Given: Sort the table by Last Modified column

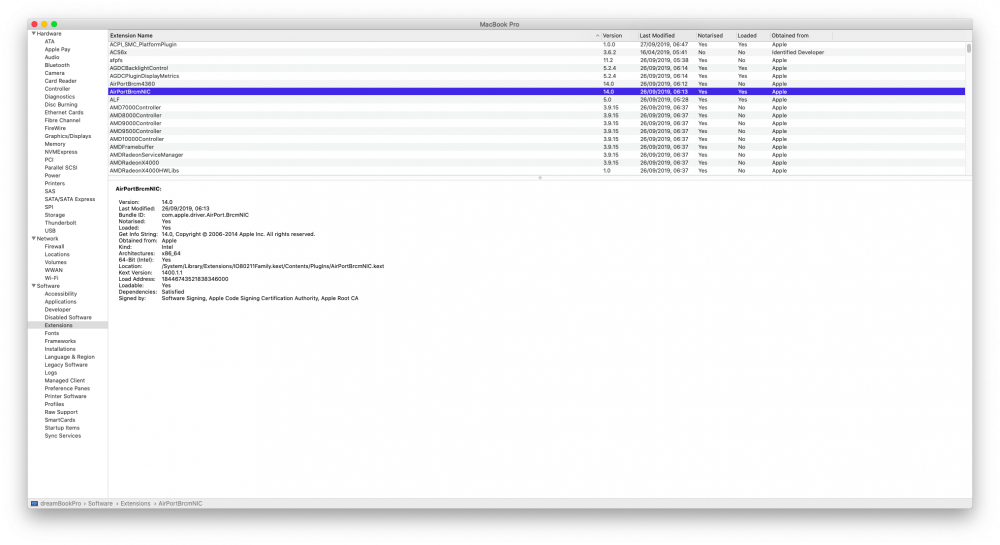Looking at the screenshot, I should pyautogui.click(x=657, y=36).
